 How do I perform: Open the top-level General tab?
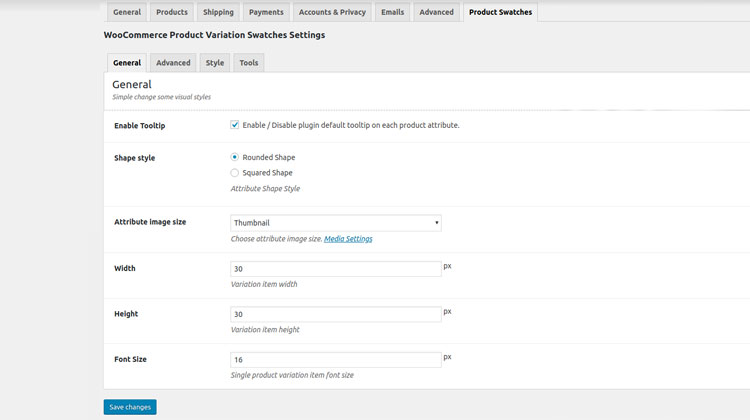point(127,12)
